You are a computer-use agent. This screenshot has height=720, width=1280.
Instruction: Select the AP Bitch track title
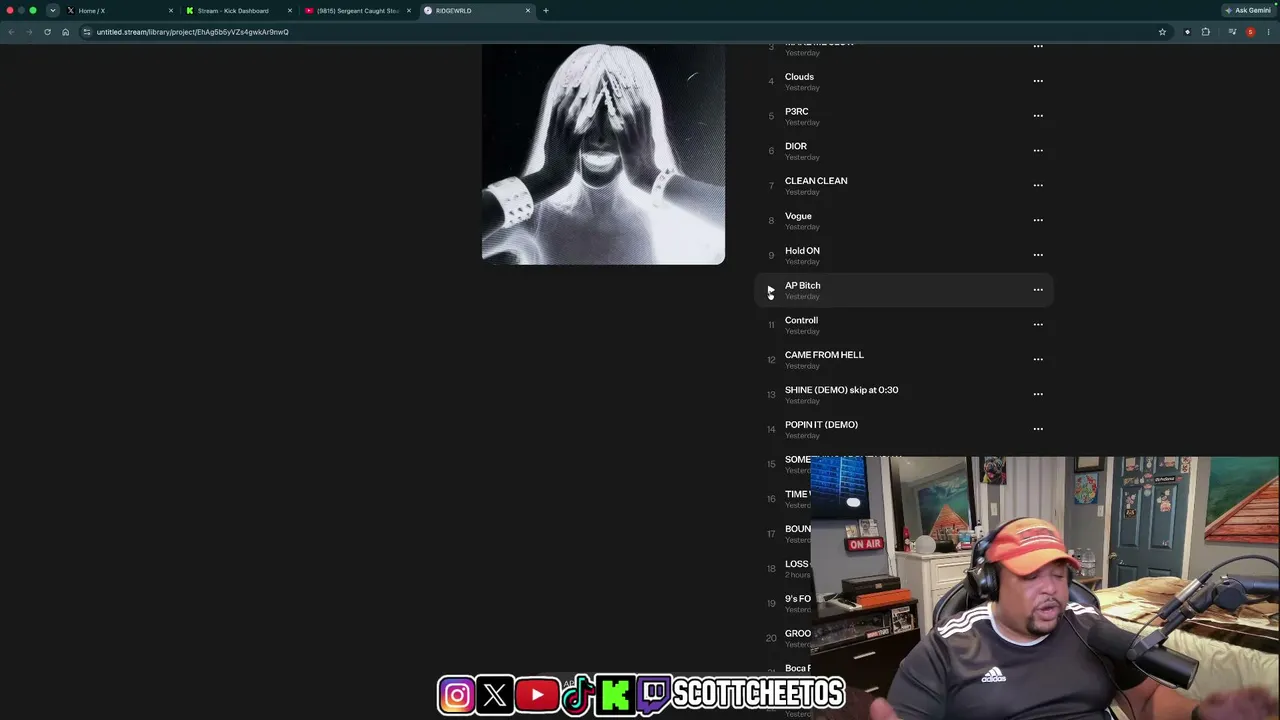click(803, 285)
